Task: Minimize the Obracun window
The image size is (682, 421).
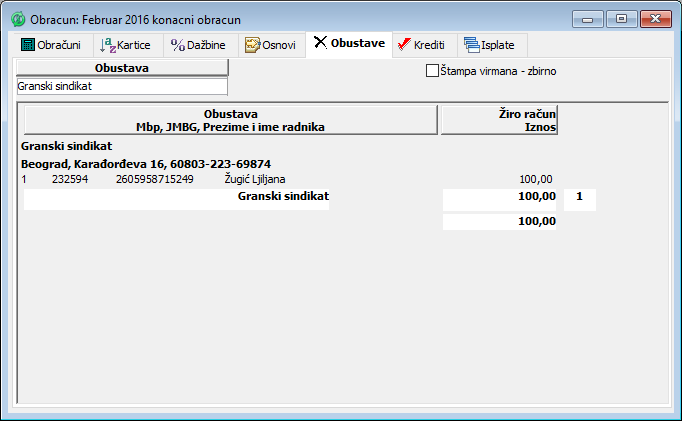Action: [x=588, y=19]
